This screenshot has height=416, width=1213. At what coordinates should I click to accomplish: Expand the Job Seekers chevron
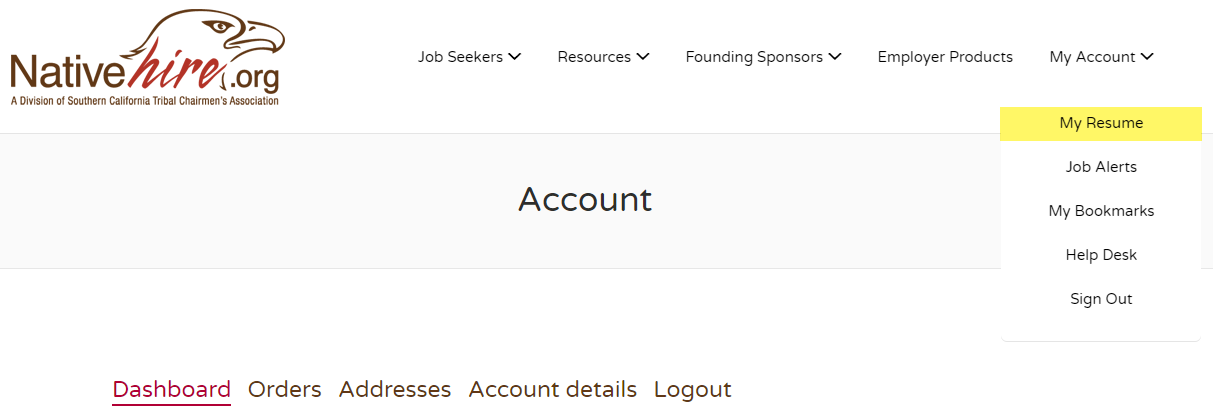(515, 57)
